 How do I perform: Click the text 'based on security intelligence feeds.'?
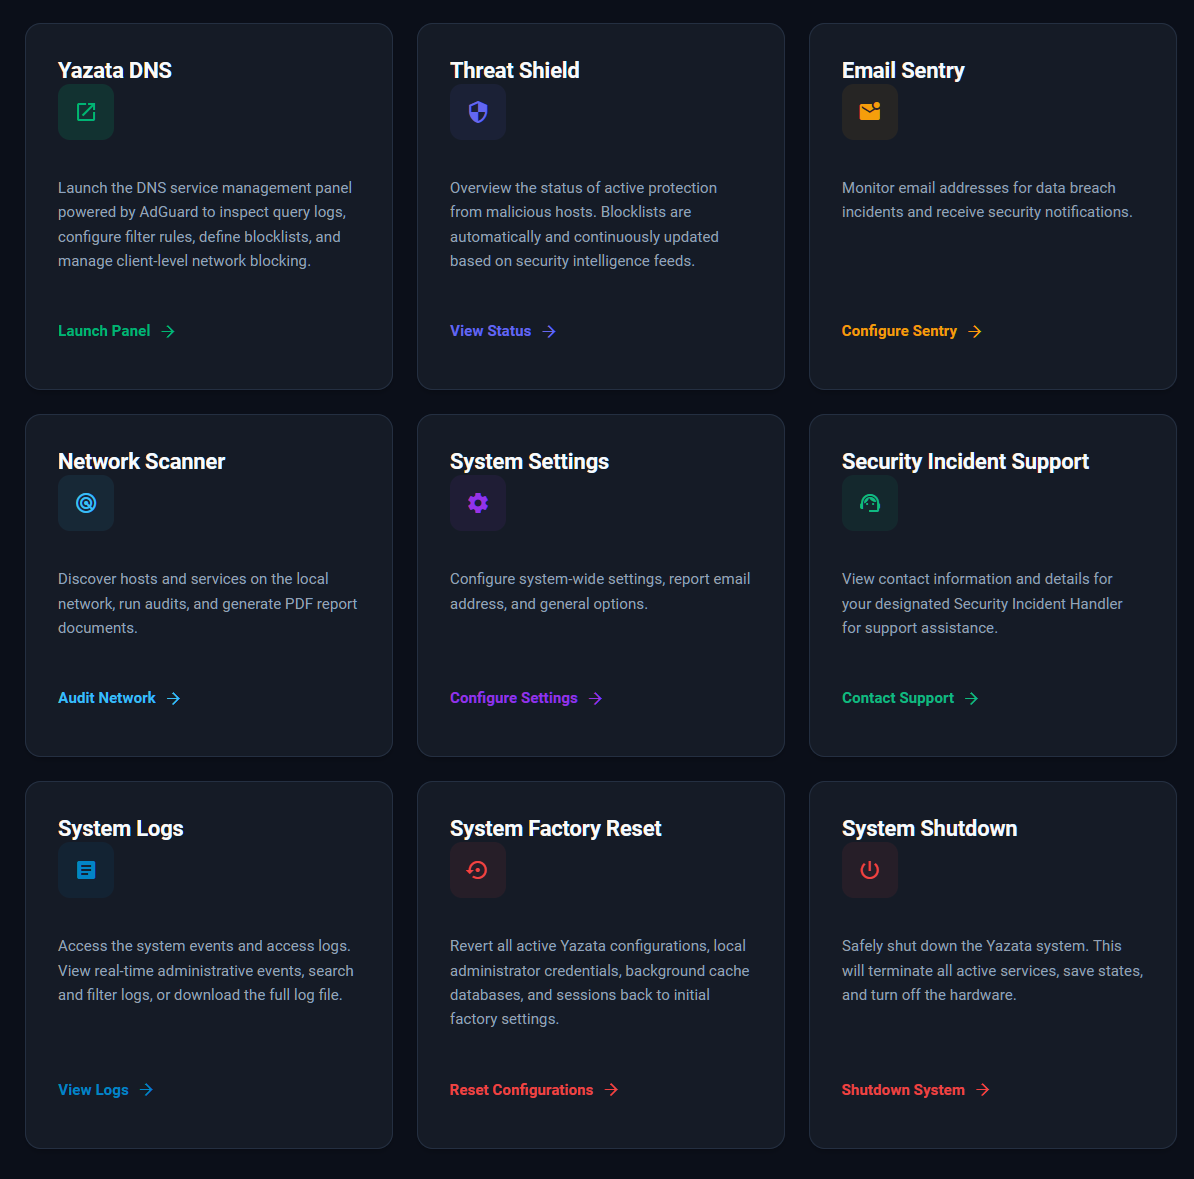click(x=573, y=260)
